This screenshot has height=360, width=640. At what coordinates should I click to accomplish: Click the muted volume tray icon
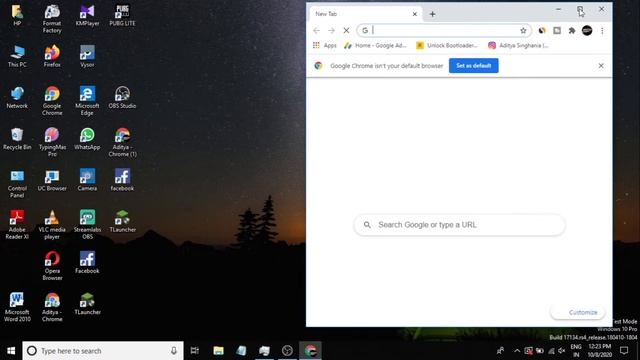click(562, 351)
